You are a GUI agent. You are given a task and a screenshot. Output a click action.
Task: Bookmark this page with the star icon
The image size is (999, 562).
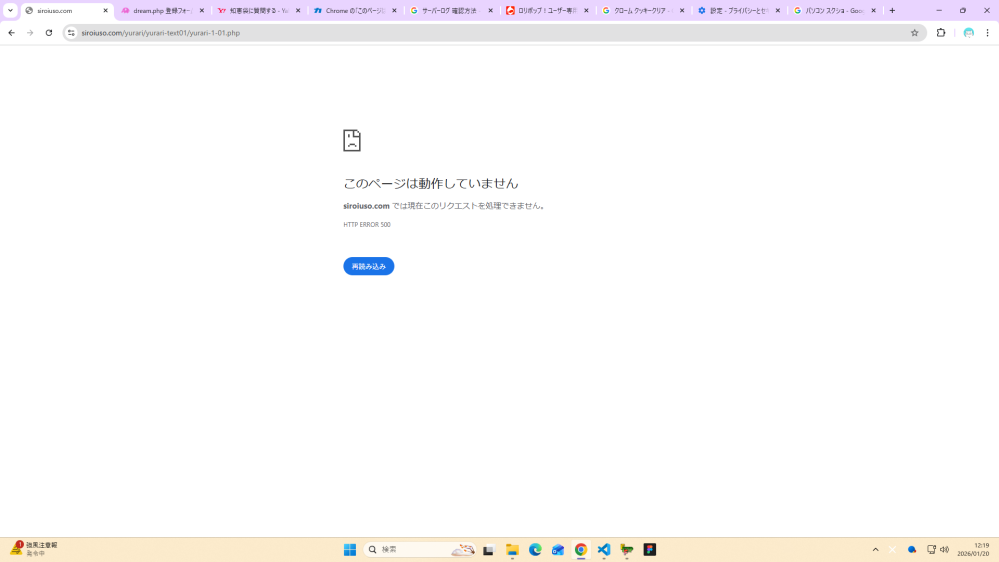pyautogui.click(x=914, y=32)
